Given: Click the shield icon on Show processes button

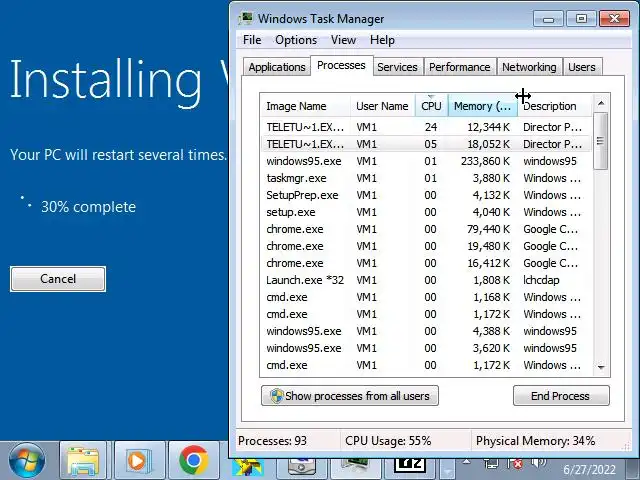Looking at the screenshot, I should [x=276, y=396].
